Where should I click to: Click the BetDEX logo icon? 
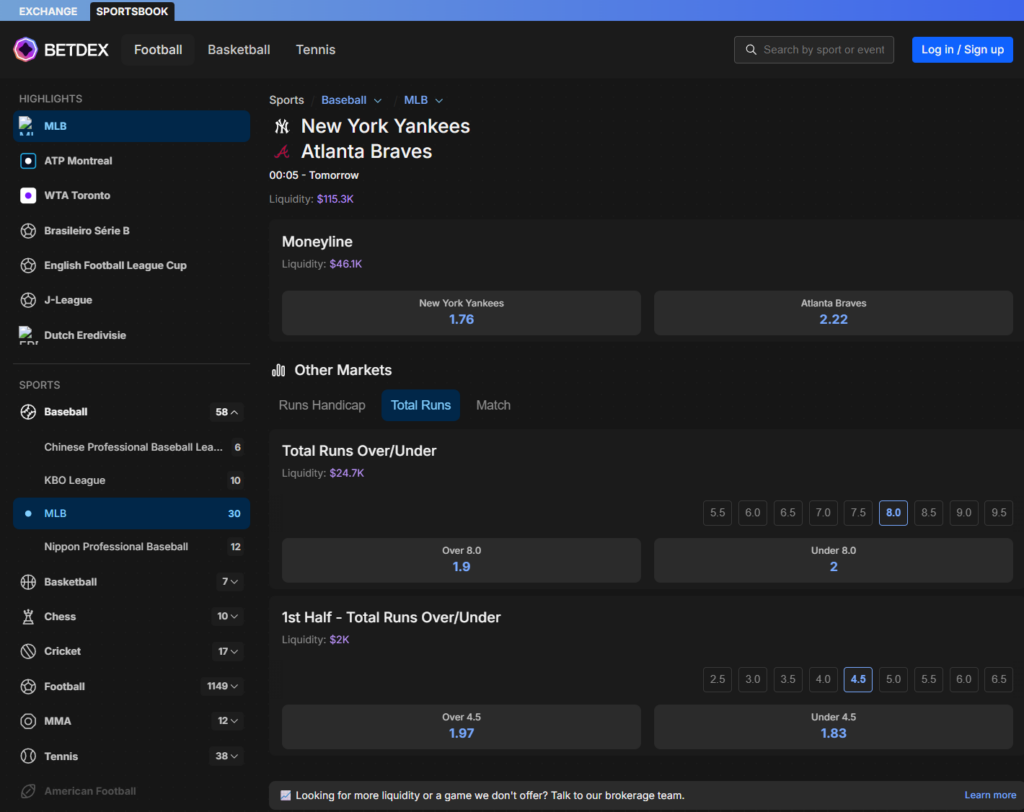pos(25,50)
